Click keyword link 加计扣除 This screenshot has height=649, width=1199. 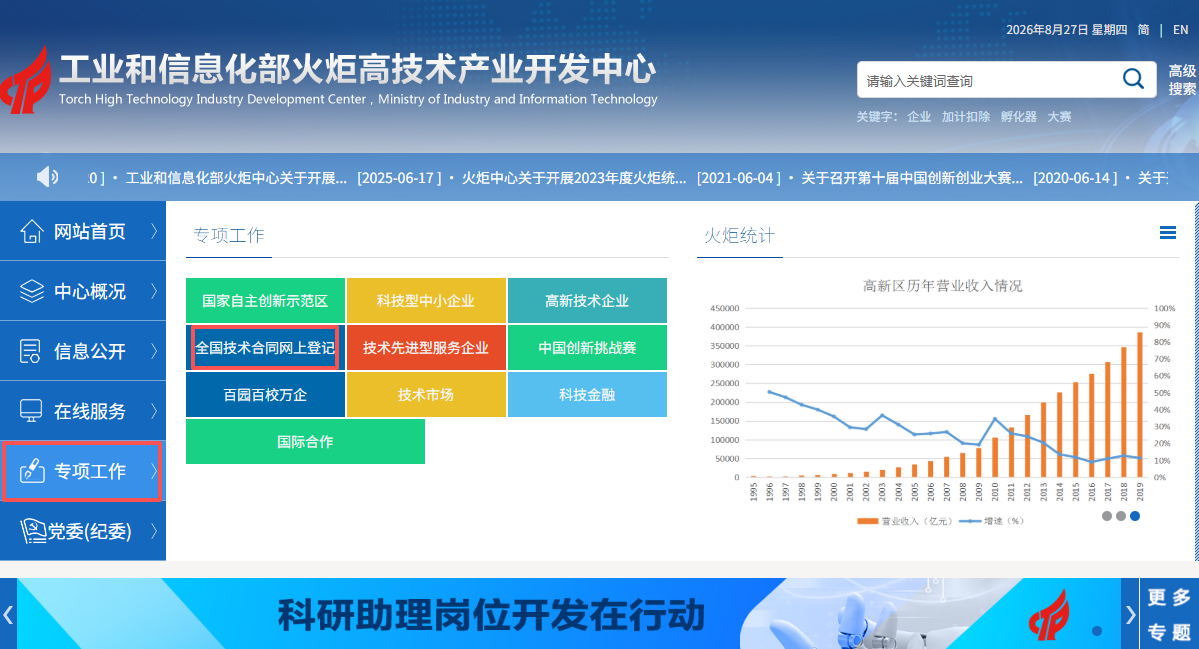(966, 117)
